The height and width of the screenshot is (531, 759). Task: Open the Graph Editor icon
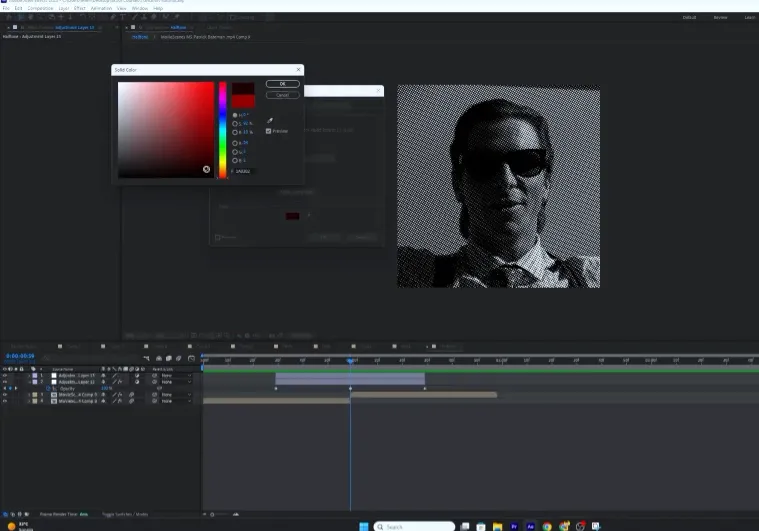point(191,358)
